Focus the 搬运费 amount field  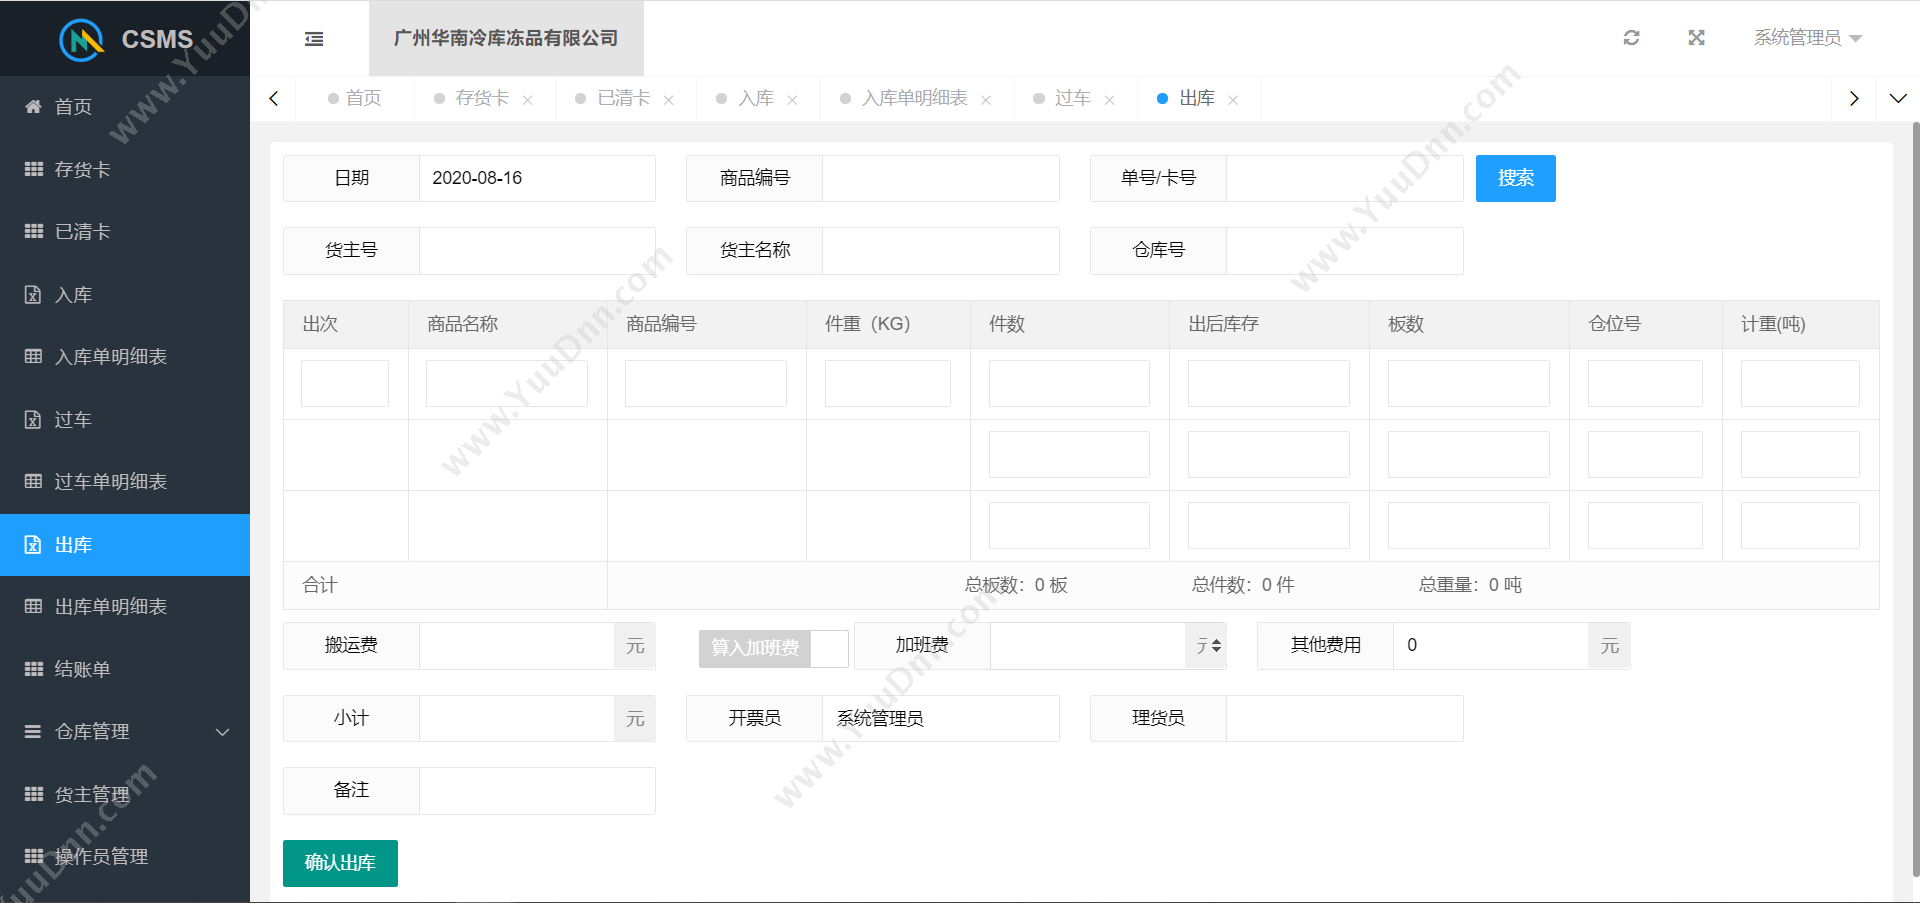(517, 646)
